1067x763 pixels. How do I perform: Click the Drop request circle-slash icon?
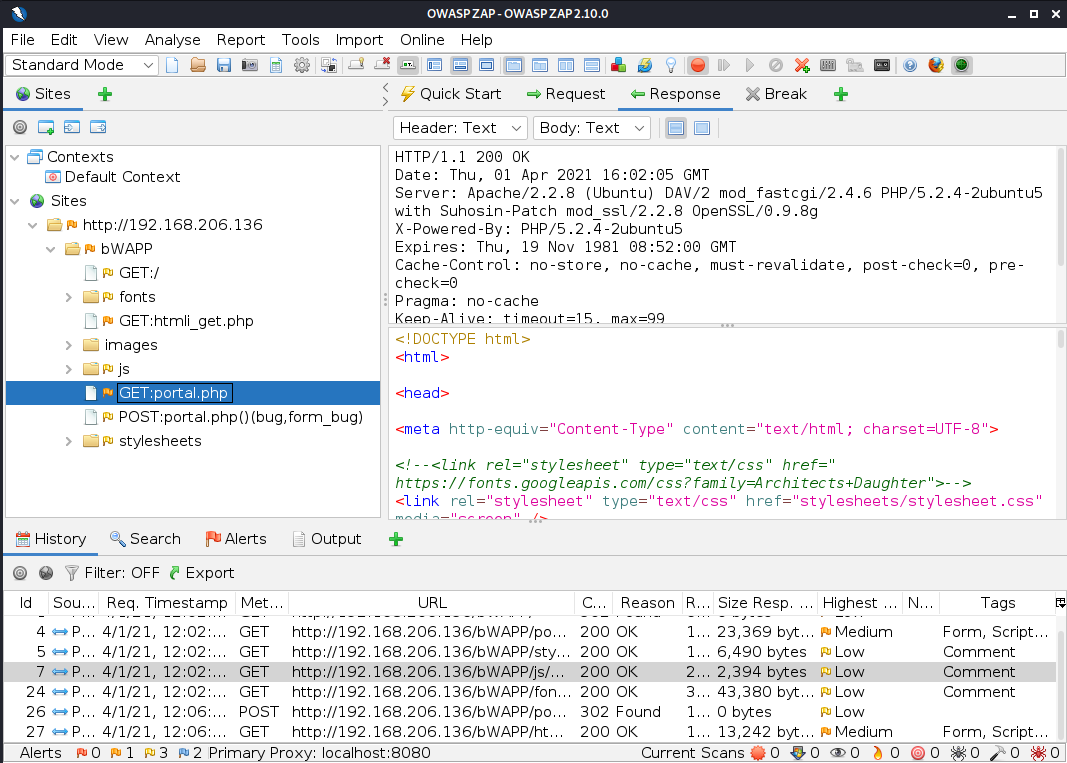tap(776, 65)
